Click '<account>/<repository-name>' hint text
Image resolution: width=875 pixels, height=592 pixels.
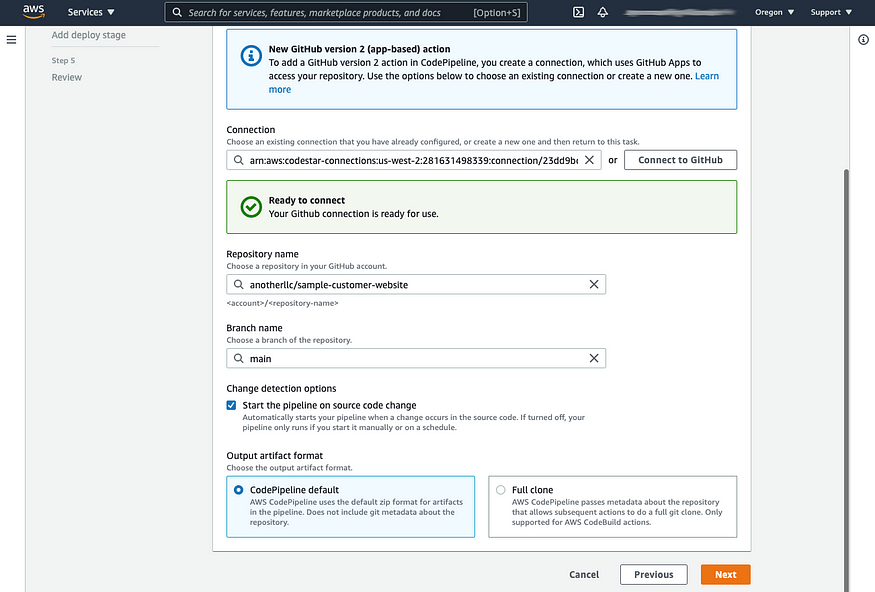pyautogui.click(x=282, y=303)
